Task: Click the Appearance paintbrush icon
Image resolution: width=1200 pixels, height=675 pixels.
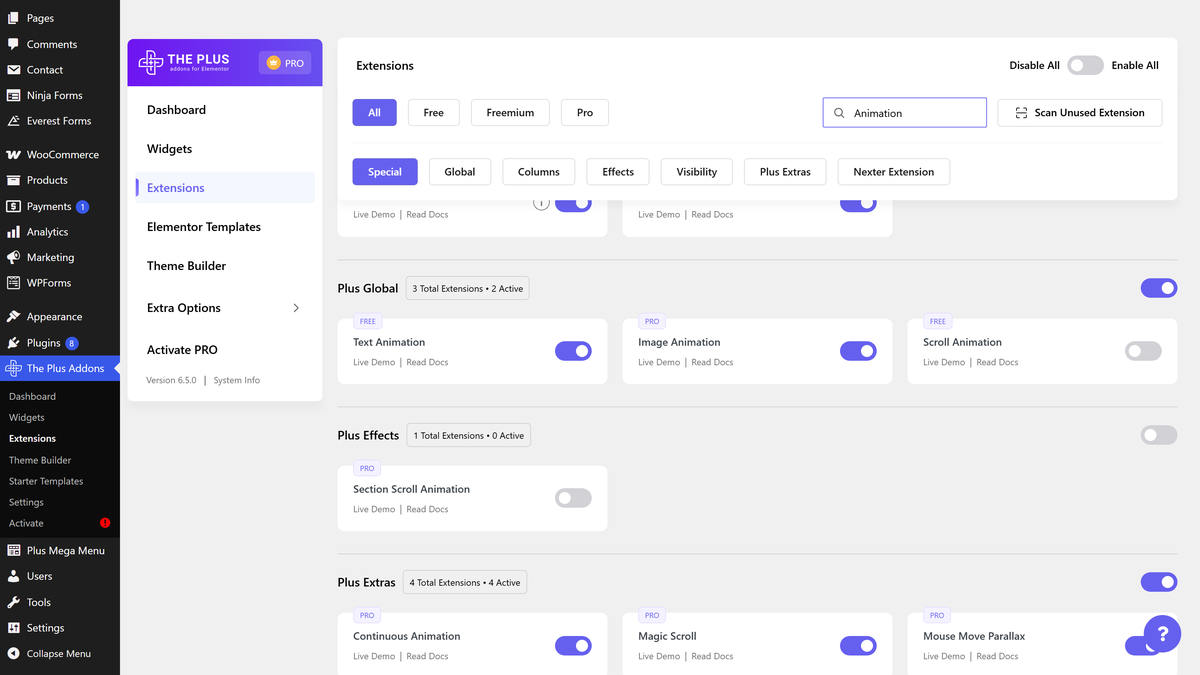Action: (13, 317)
